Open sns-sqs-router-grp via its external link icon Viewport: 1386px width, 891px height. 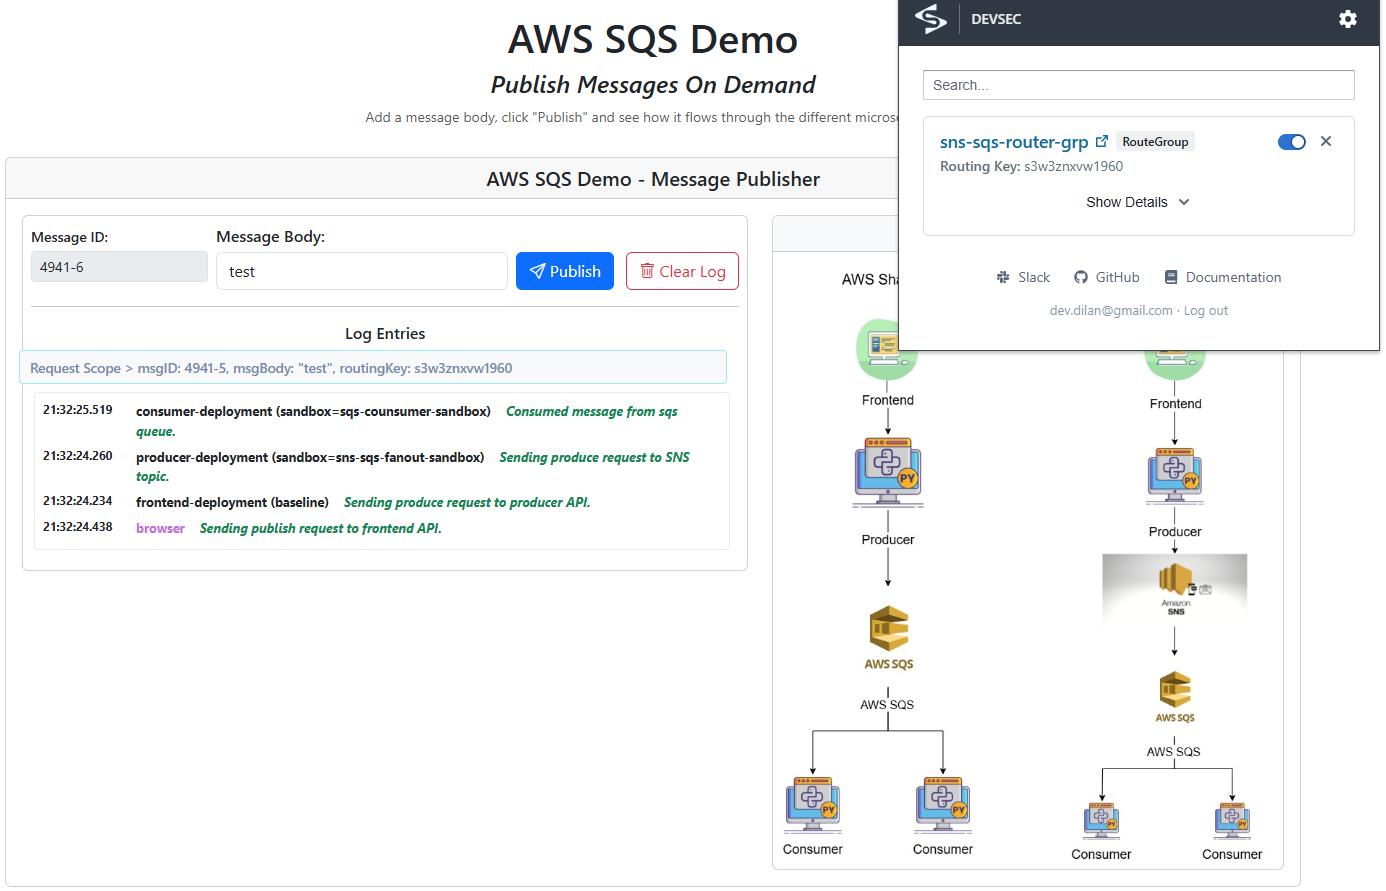1102,141
